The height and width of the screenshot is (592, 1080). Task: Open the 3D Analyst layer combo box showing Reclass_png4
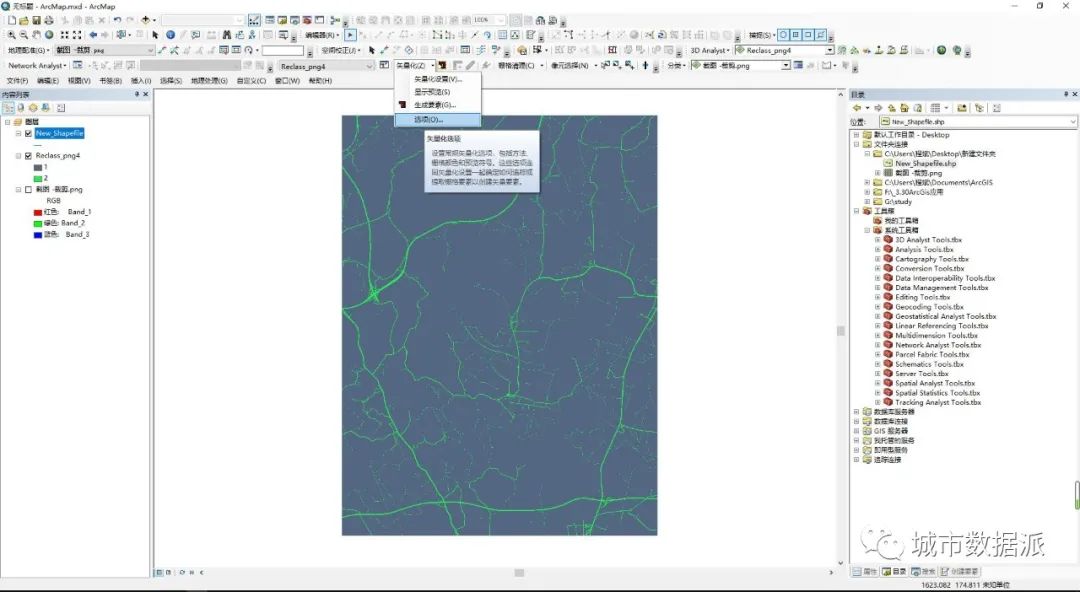(x=785, y=50)
